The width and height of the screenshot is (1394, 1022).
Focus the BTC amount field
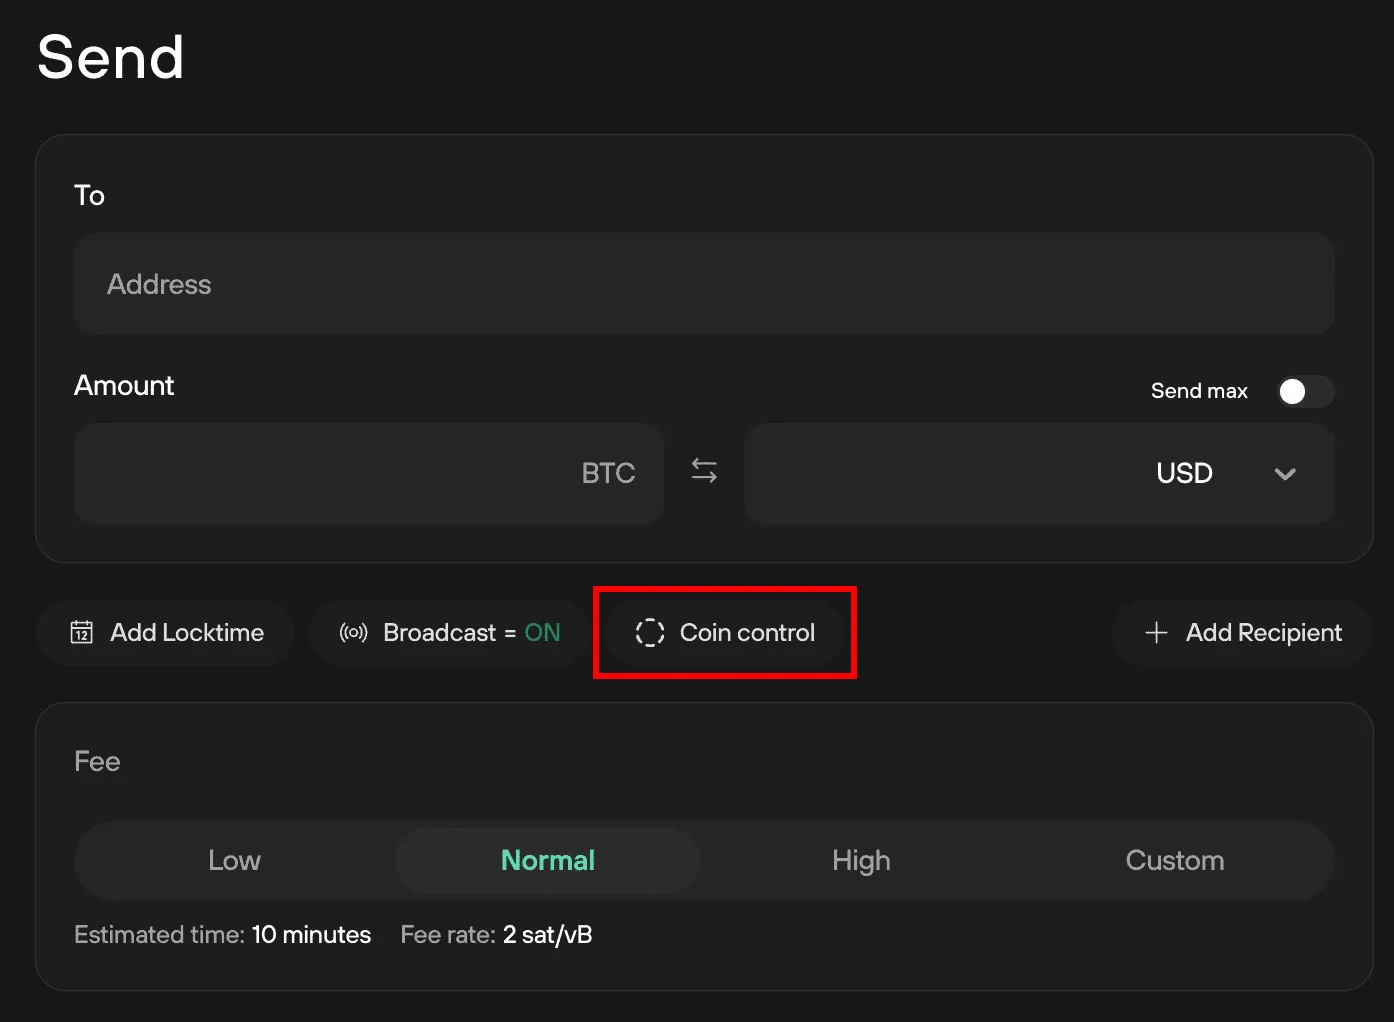pos(330,473)
